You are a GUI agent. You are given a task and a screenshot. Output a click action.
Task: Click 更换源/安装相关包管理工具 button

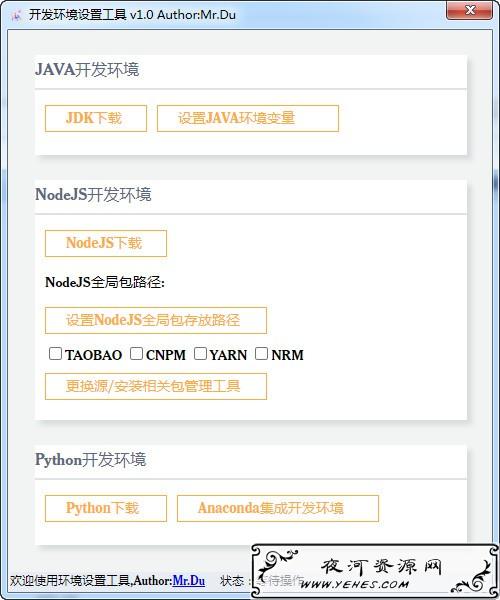point(156,386)
